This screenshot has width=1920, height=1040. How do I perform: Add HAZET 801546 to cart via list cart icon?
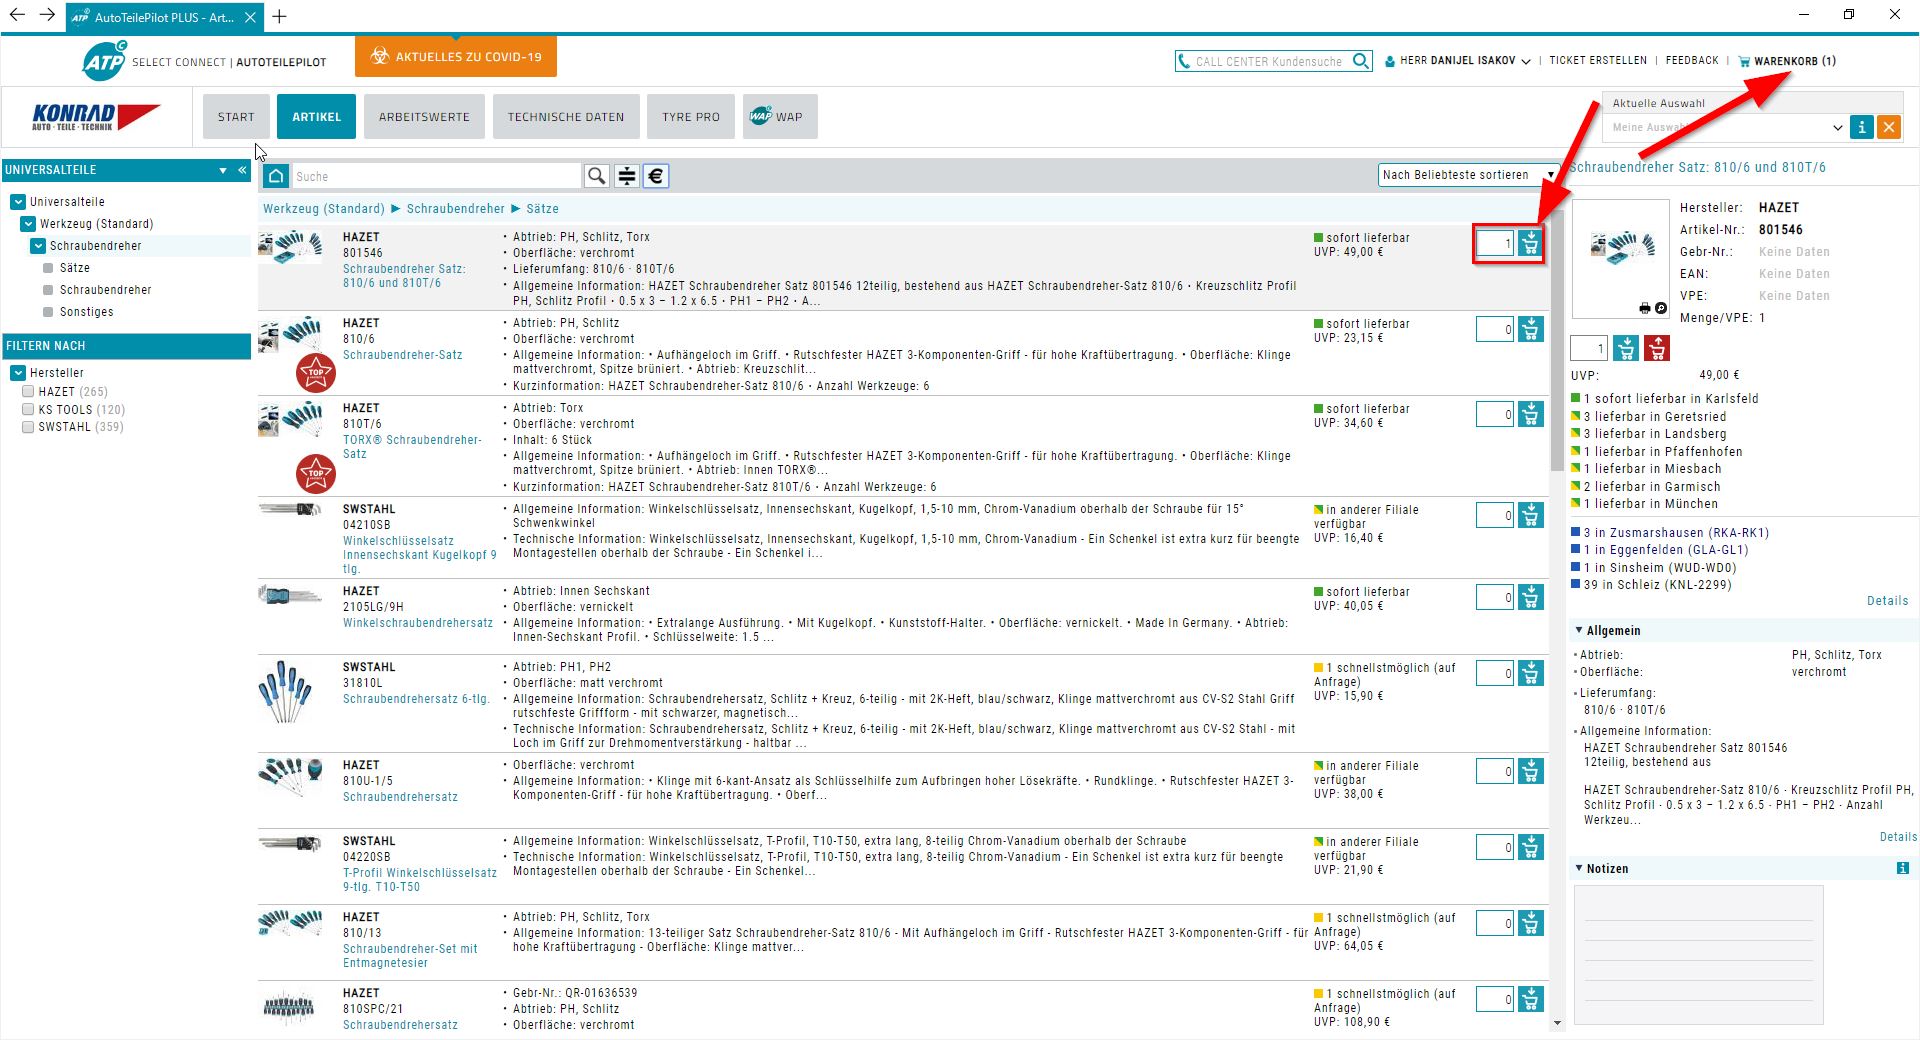pos(1530,243)
